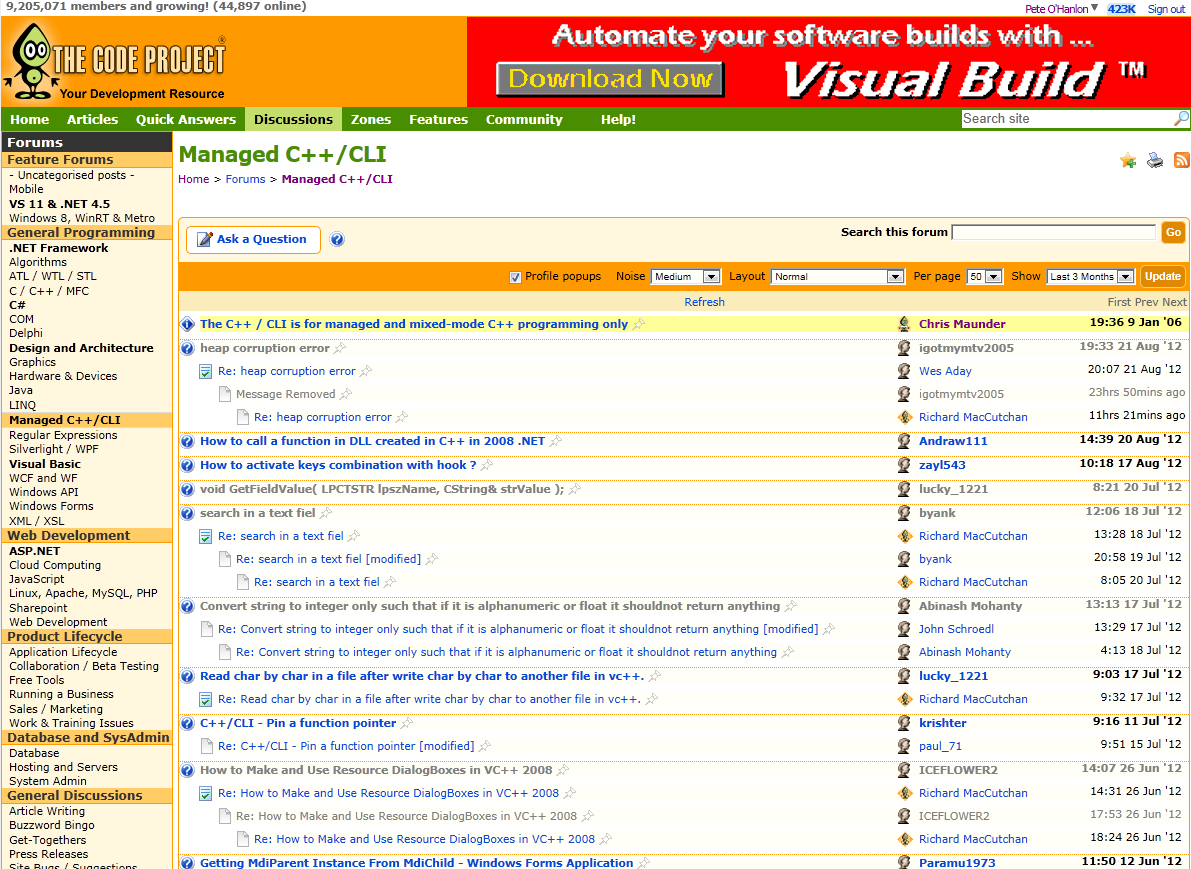This screenshot has width=1191, height=869.
Task: Click the question icon for How to Make and Use Resource DialogBoxes
Action: click(x=188, y=770)
